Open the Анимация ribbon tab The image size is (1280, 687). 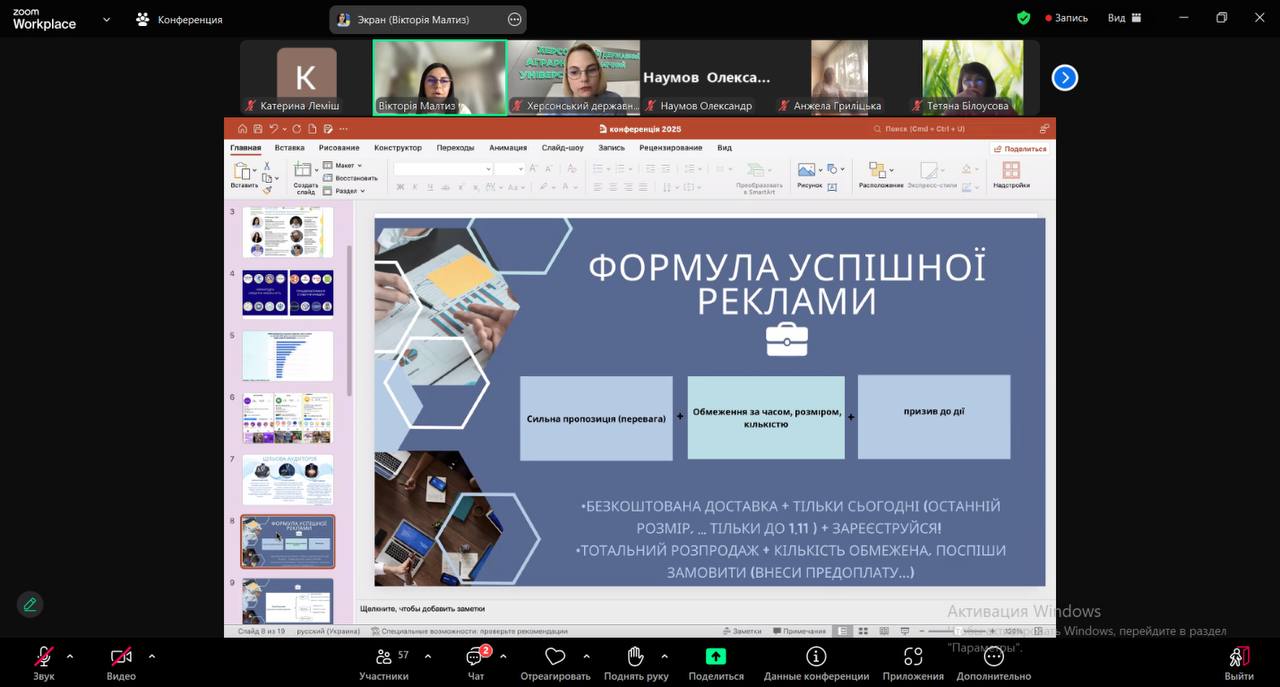[508, 148]
